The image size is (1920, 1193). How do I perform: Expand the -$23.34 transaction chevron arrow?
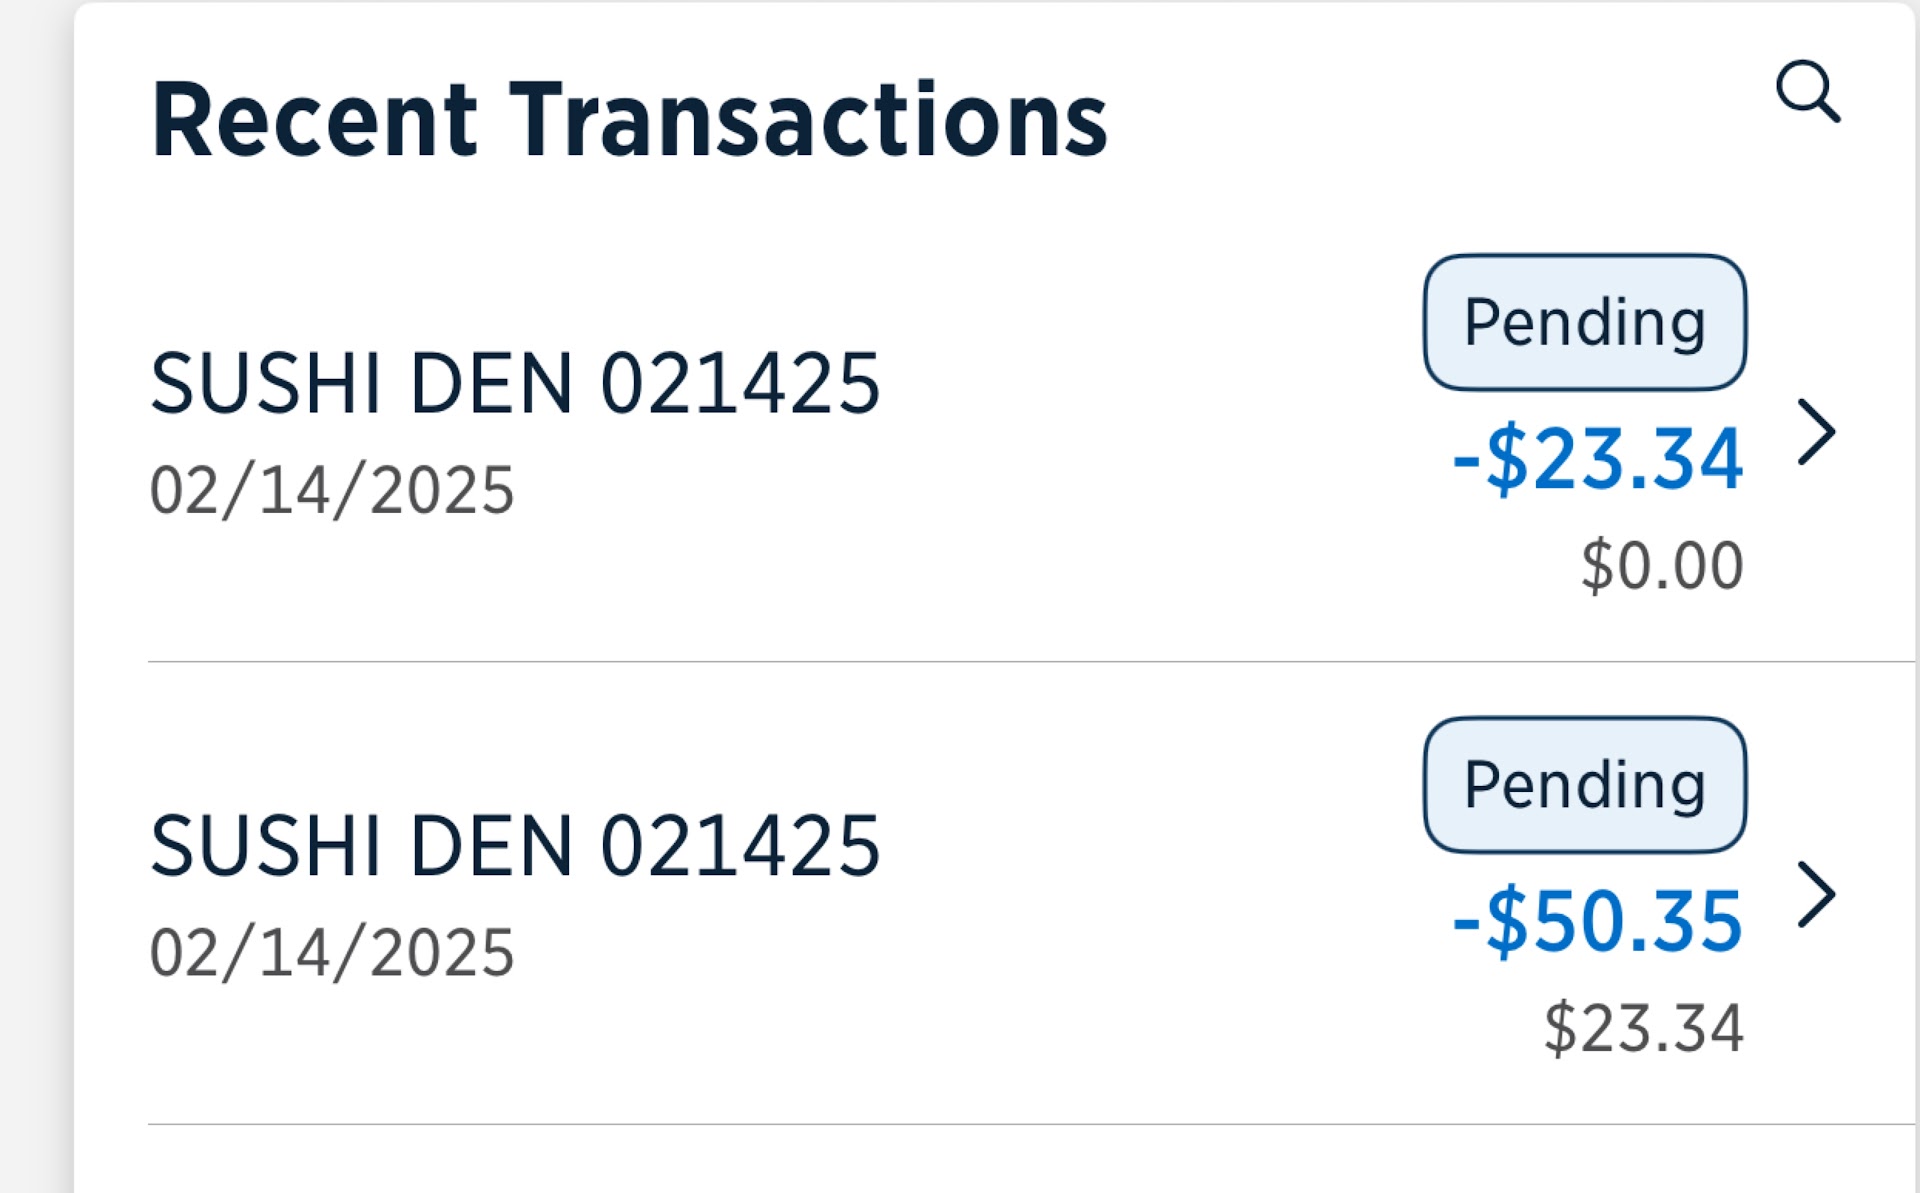pyautogui.click(x=1816, y=432)
